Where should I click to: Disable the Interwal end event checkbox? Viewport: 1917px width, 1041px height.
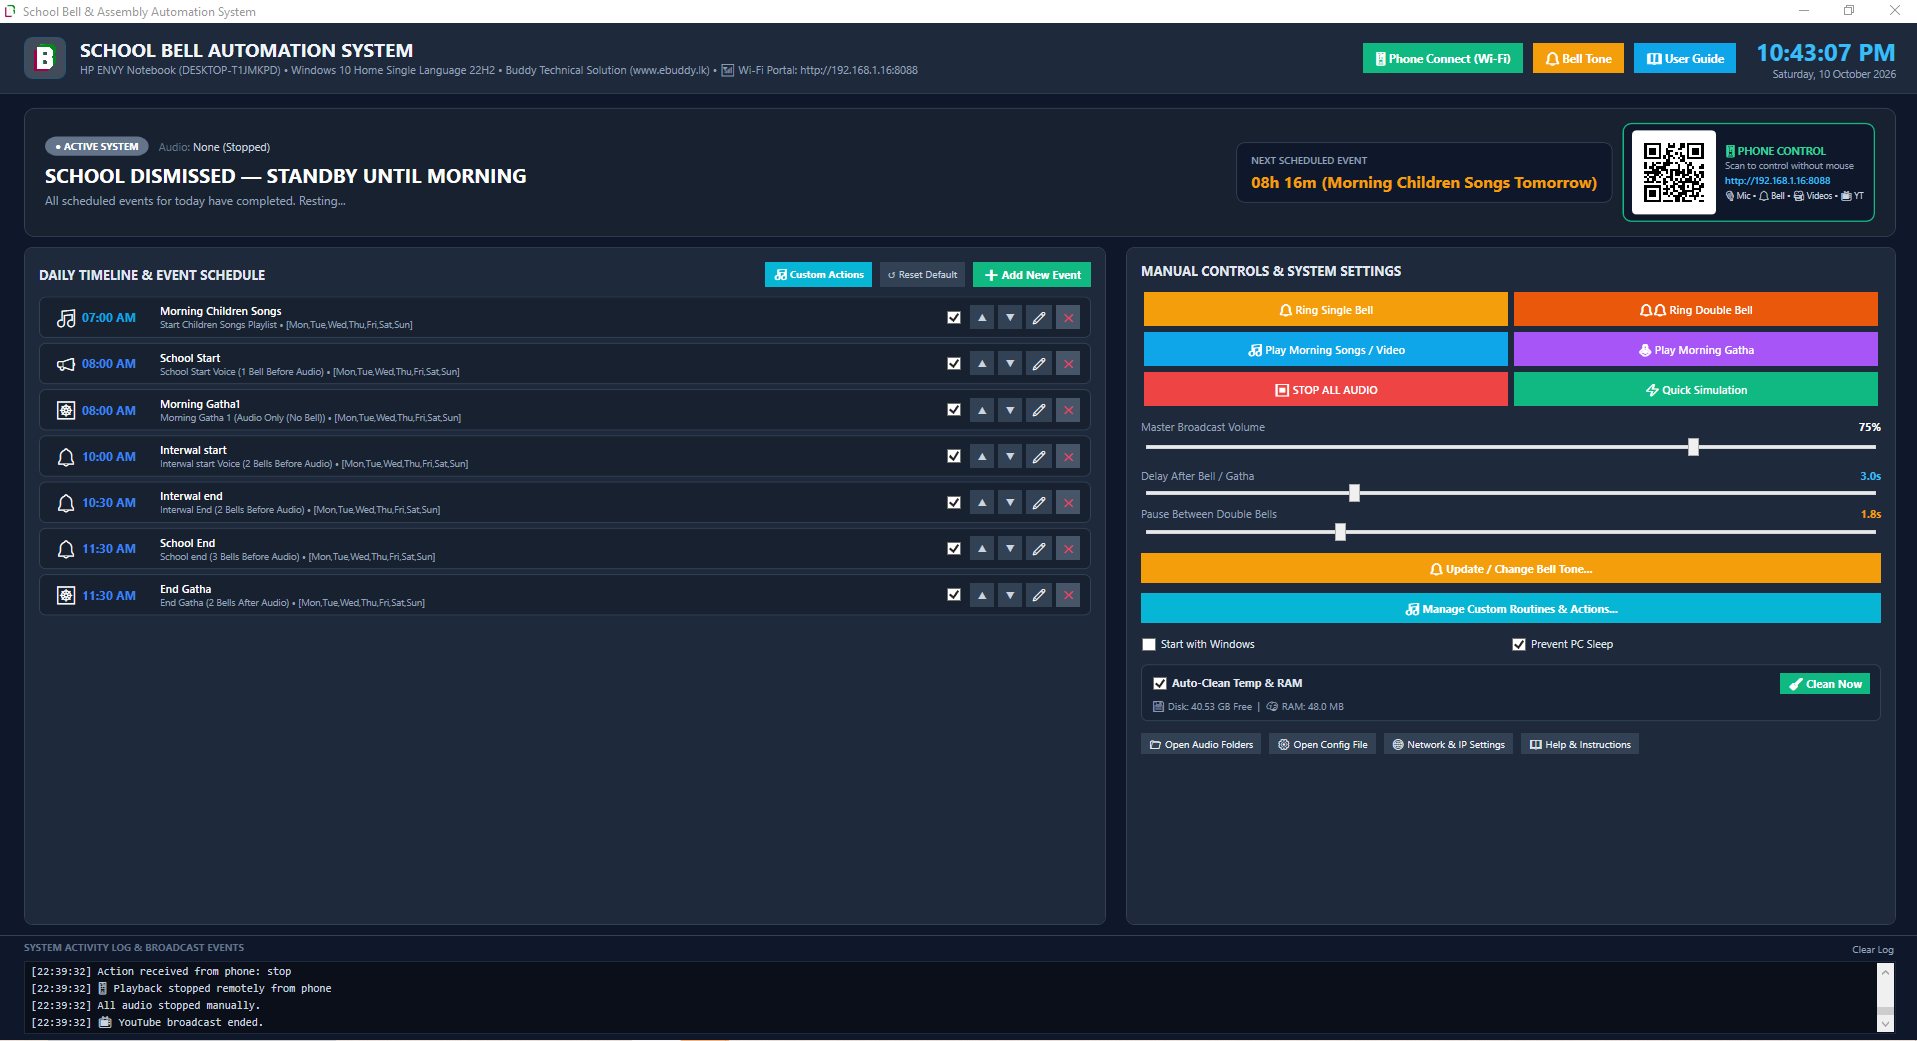point(954,503)
